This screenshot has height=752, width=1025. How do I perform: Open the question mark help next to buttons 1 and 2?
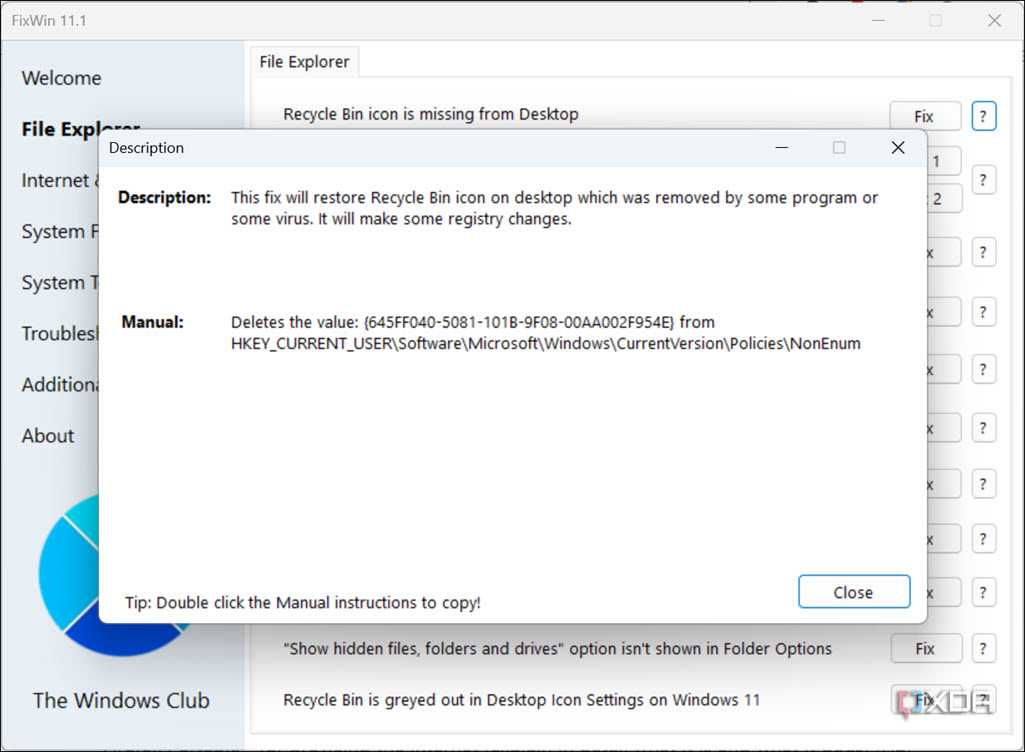coord(983,180)
